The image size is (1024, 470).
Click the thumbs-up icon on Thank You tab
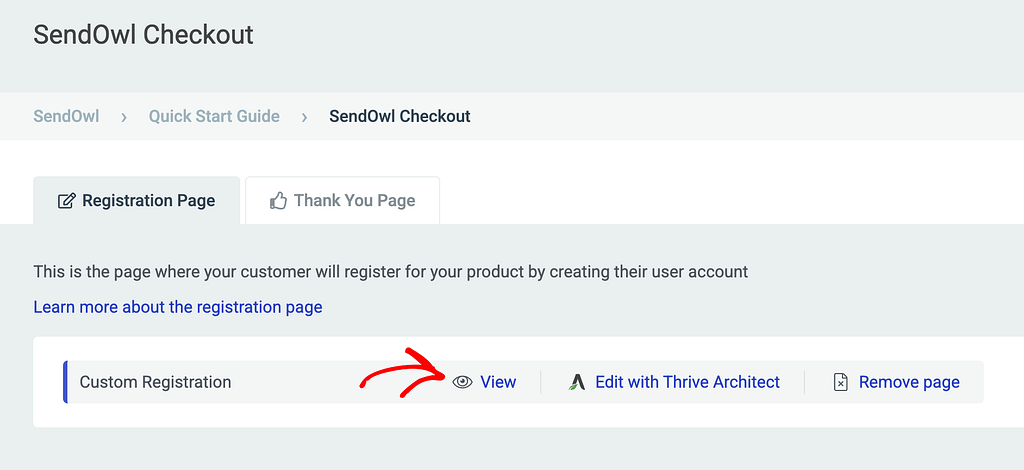(278, 200)
